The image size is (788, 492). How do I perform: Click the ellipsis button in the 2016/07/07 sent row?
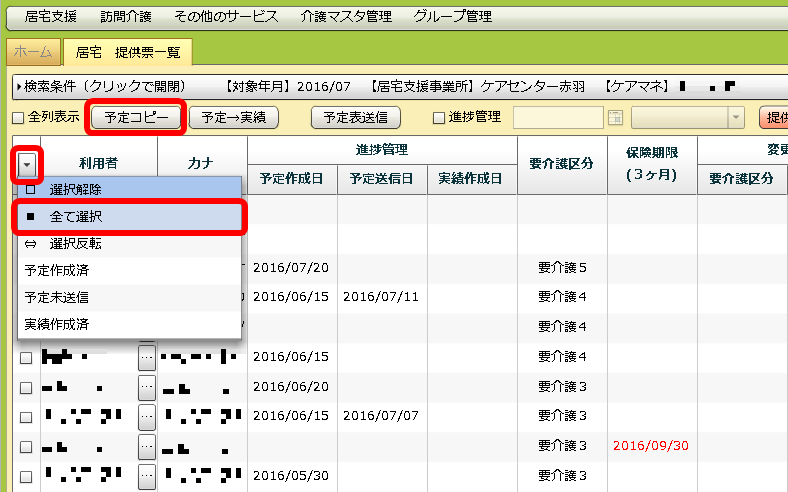pyautogui.click(x=147, y=415)
